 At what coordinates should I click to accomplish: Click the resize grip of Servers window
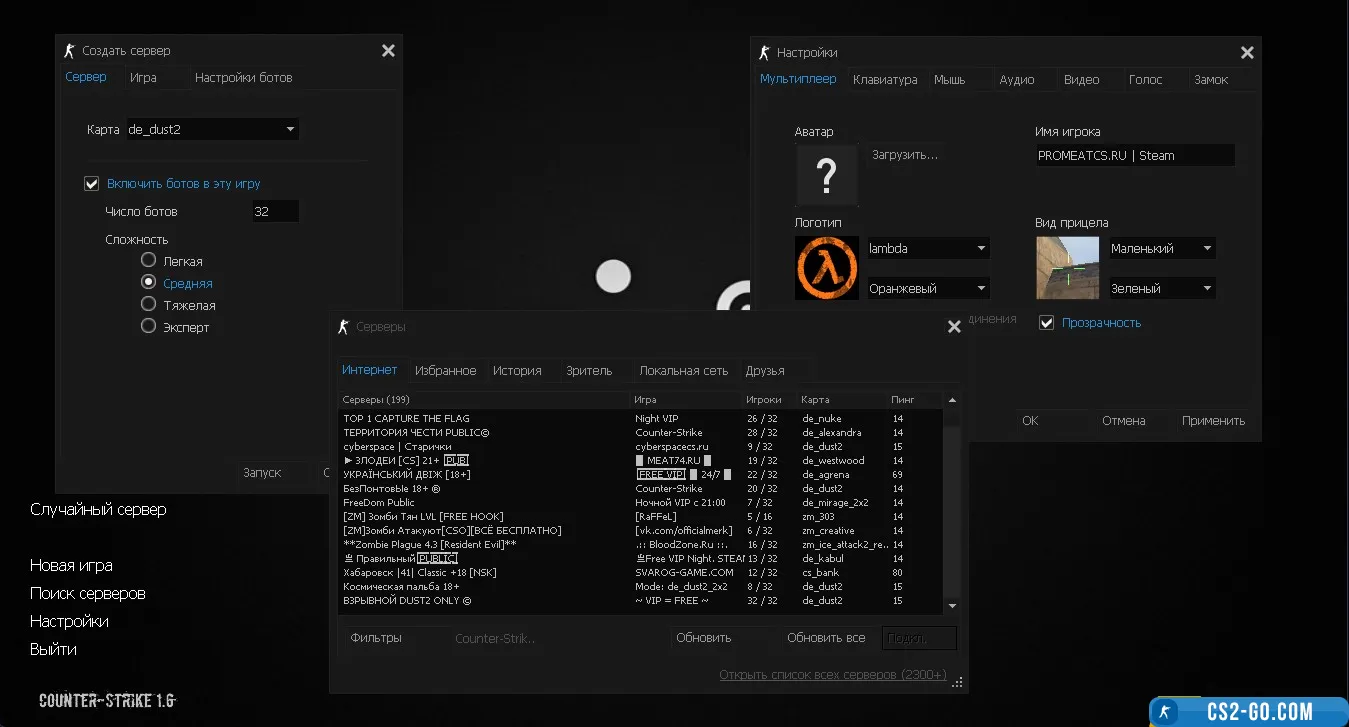point(957,683)
